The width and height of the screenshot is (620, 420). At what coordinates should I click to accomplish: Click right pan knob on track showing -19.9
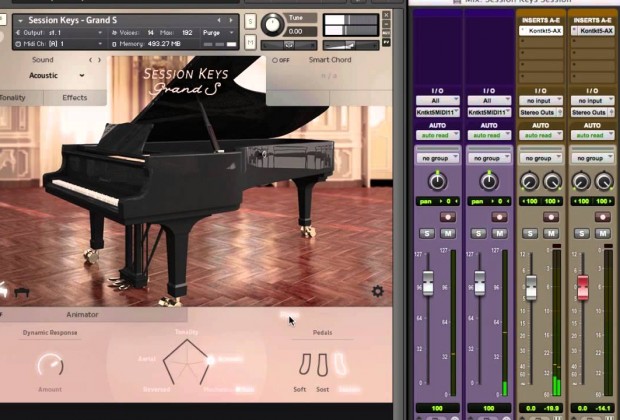click(552, 181)
